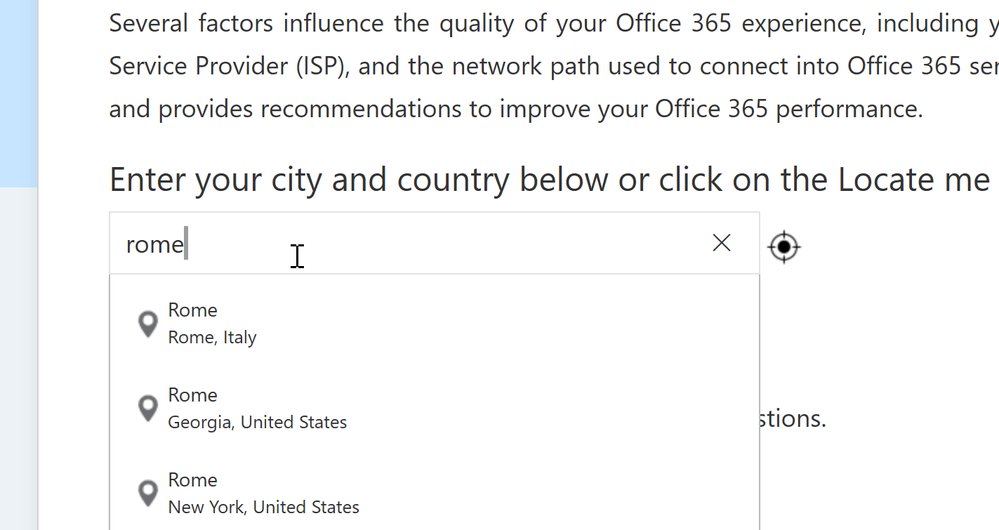Pick the Rome title above New York, United States
This screenshot has width=999, height=530.
(192, 480)
